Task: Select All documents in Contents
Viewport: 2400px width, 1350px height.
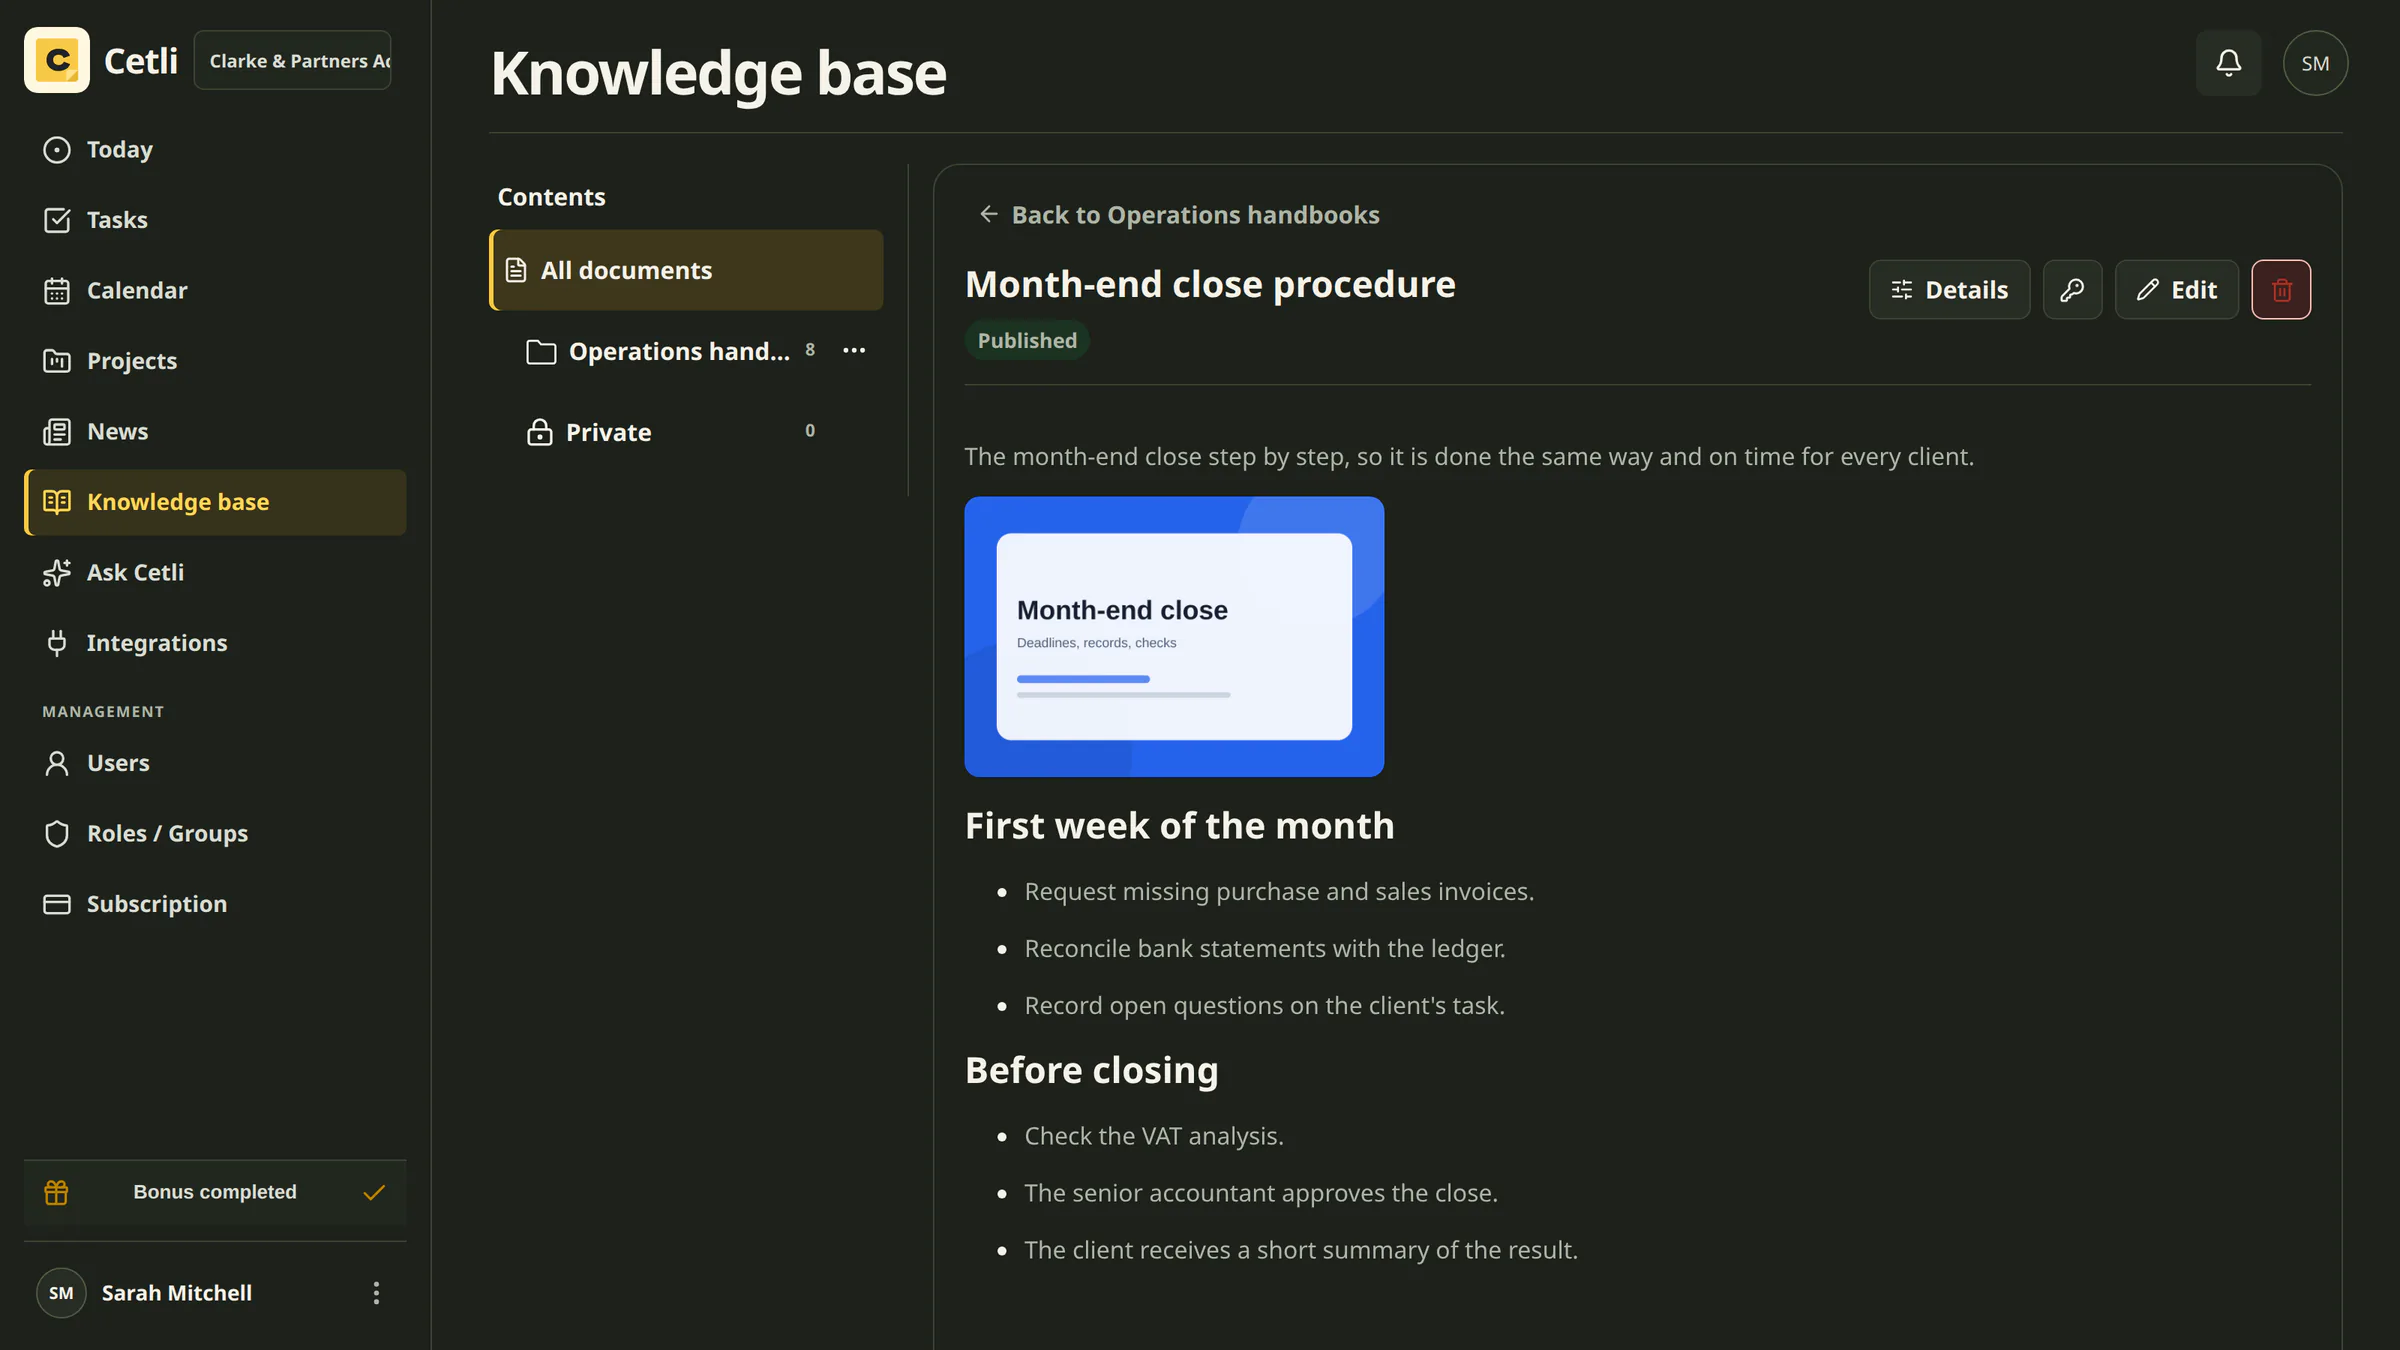Action: [x=686, y=270]
